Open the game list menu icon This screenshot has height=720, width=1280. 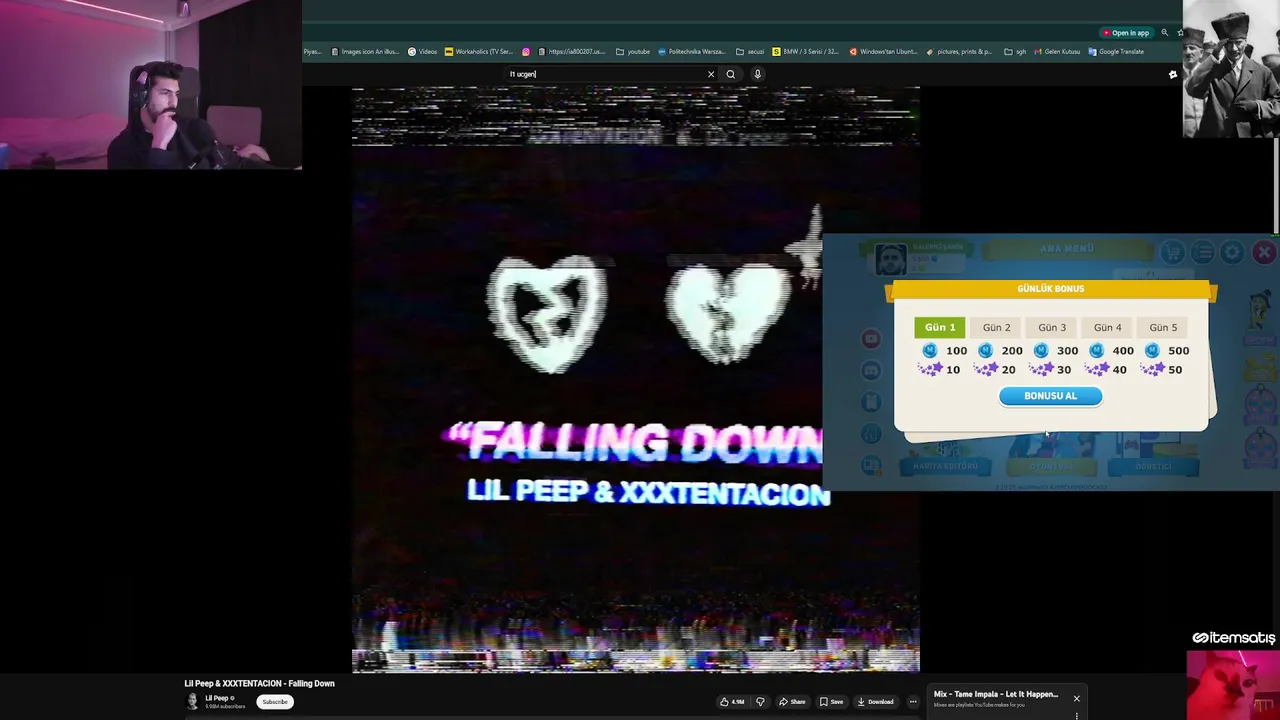(1203, 252)
